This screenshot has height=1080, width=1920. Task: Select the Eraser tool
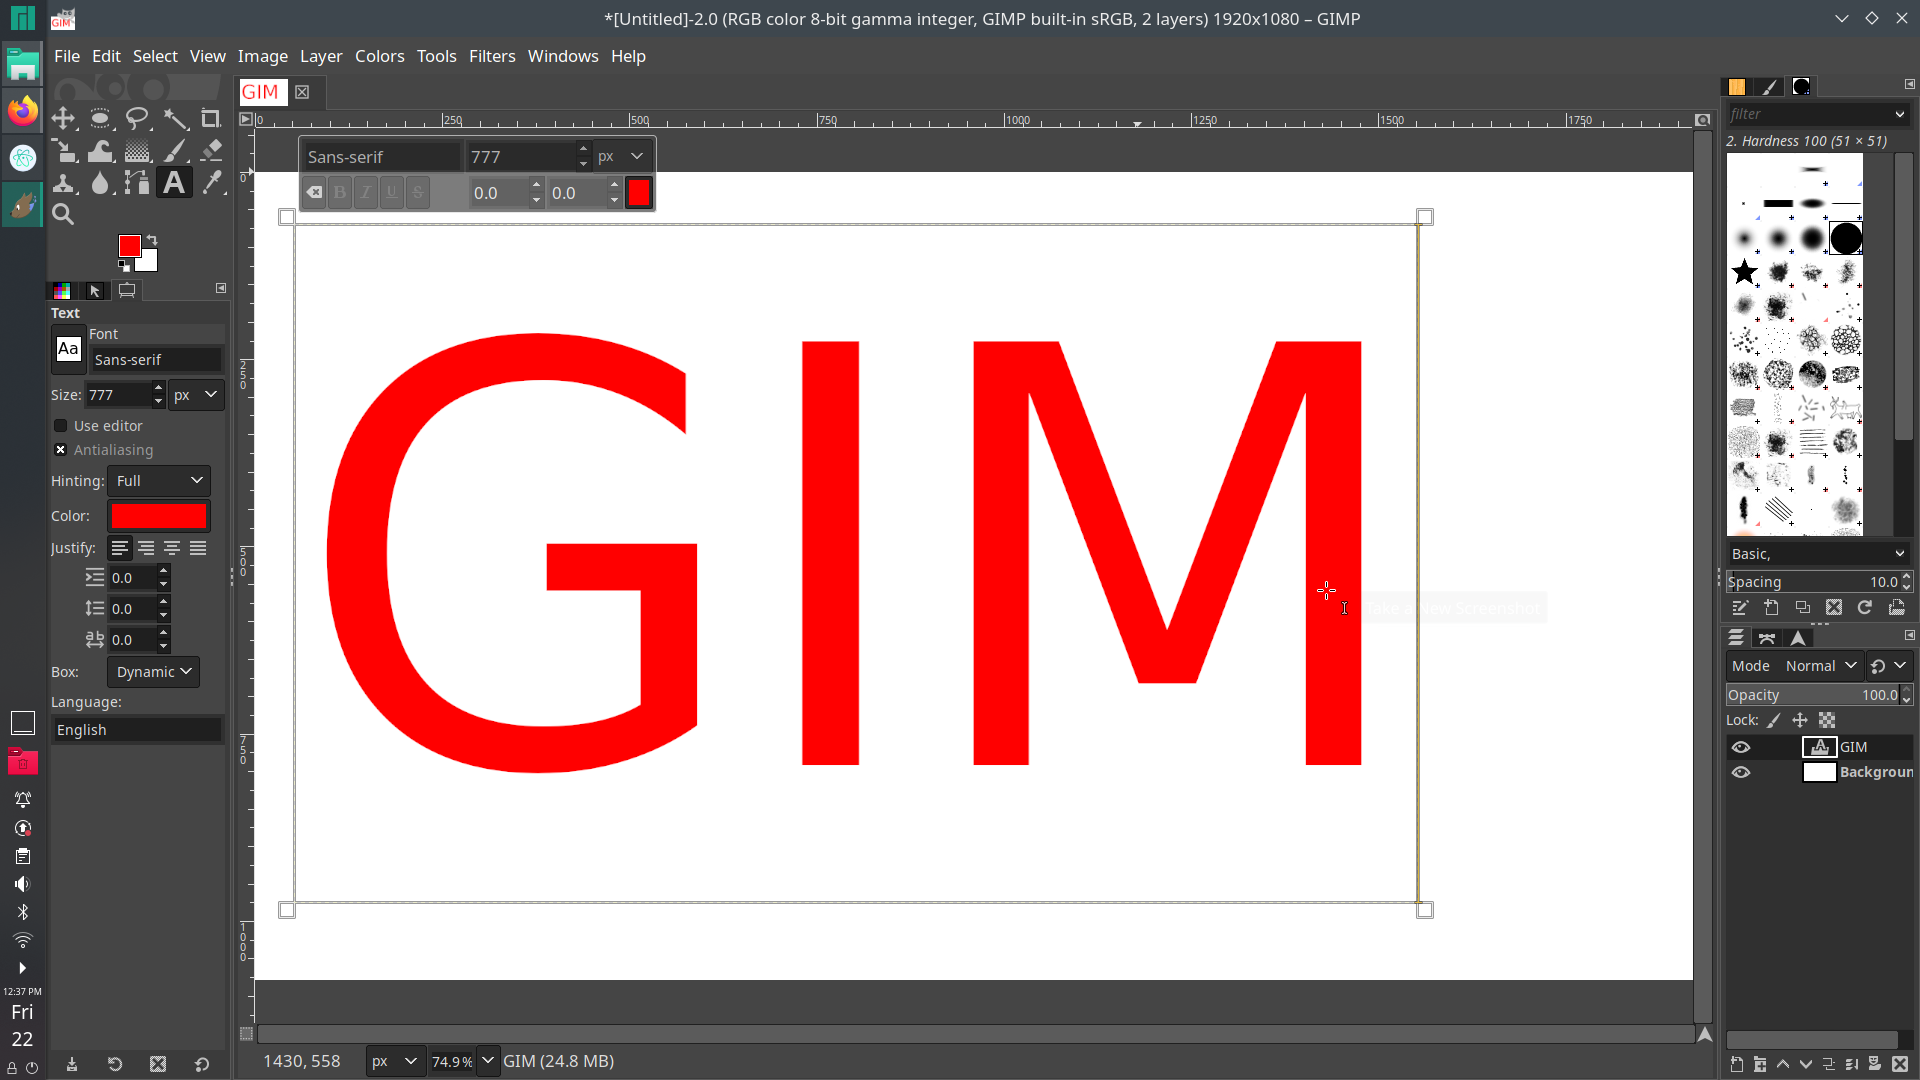tap(211, 151)
